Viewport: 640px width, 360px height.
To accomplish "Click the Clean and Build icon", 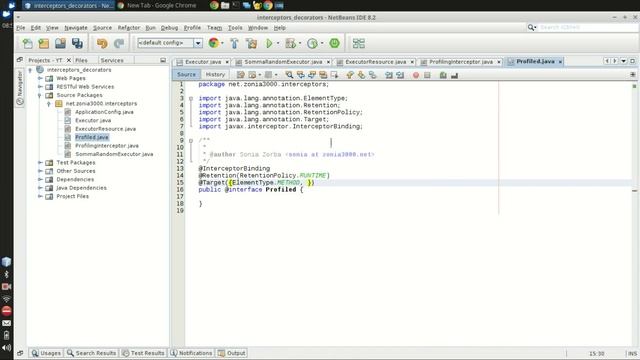I will click(251, 43).
